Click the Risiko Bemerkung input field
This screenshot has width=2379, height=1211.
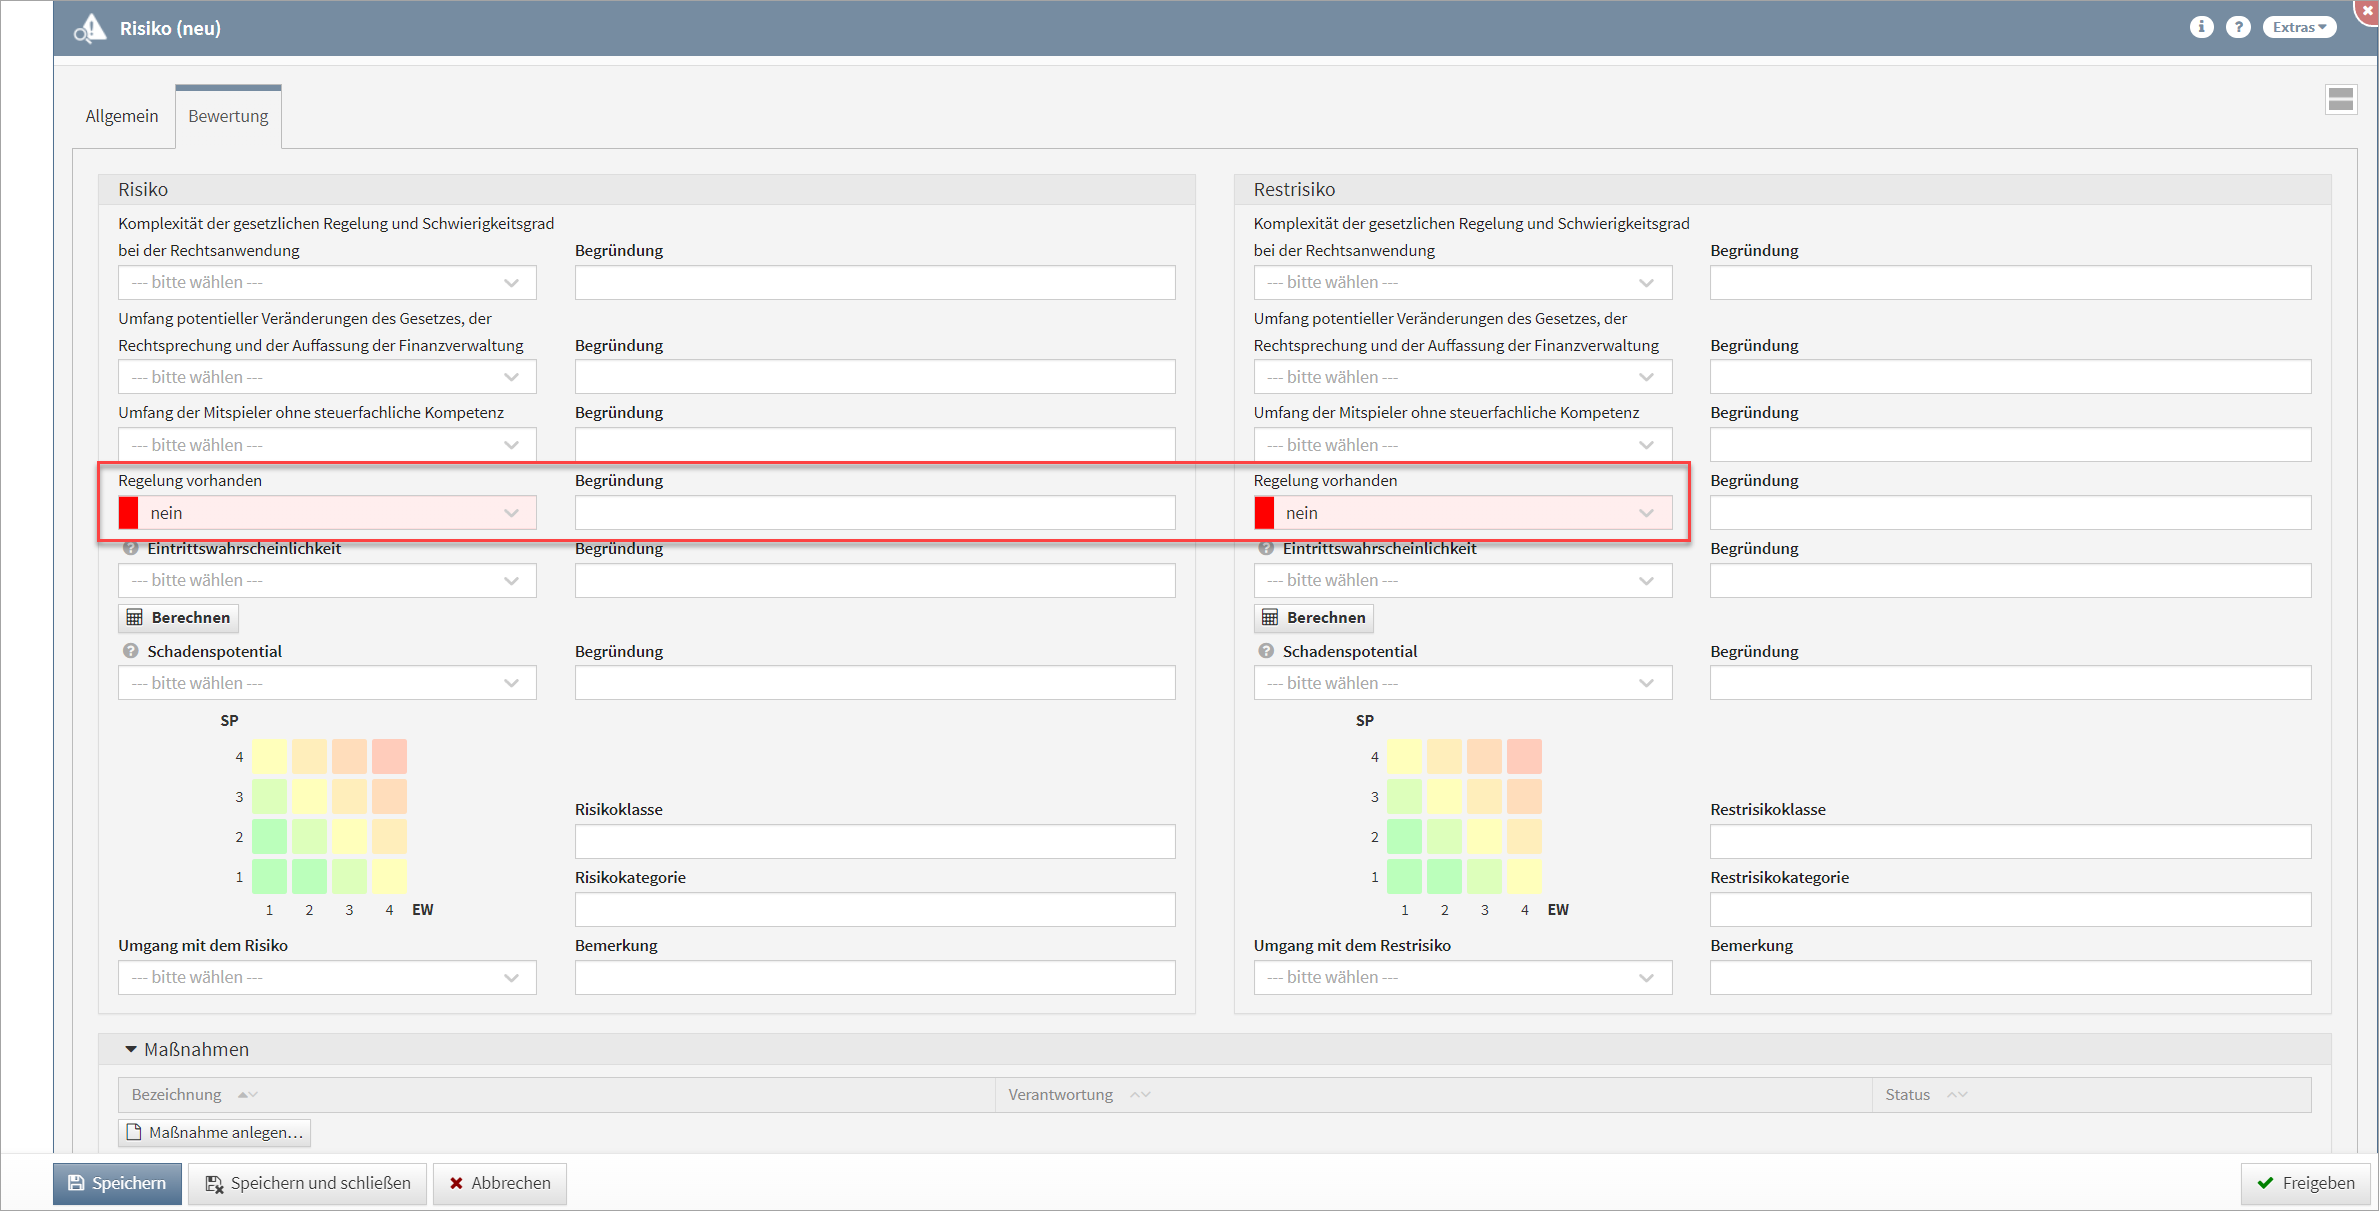point(874,977)
